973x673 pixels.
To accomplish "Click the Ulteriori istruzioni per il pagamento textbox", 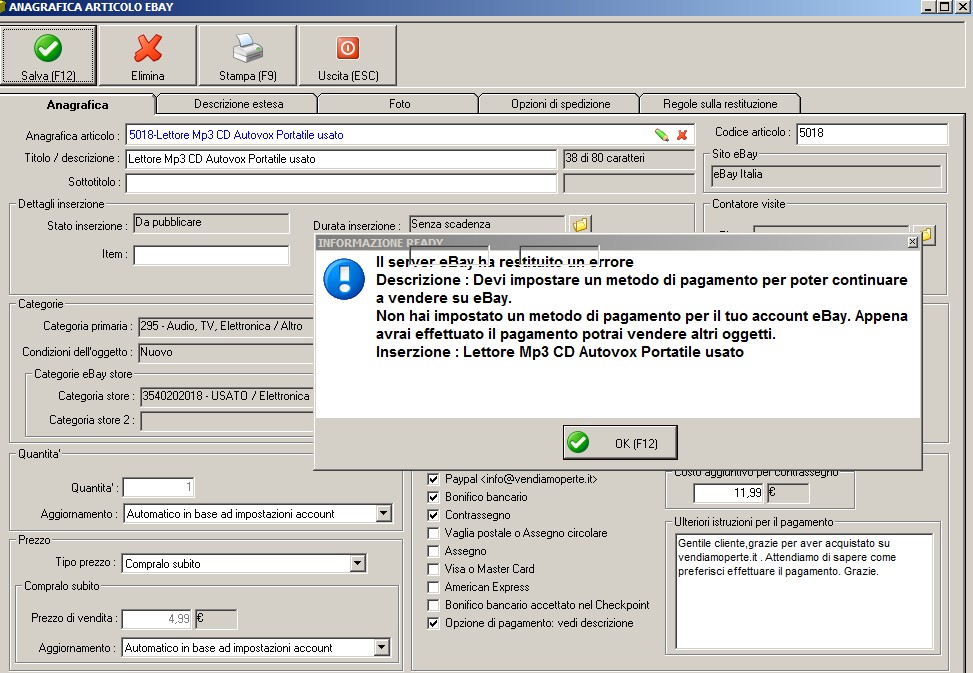I will 804,592.
